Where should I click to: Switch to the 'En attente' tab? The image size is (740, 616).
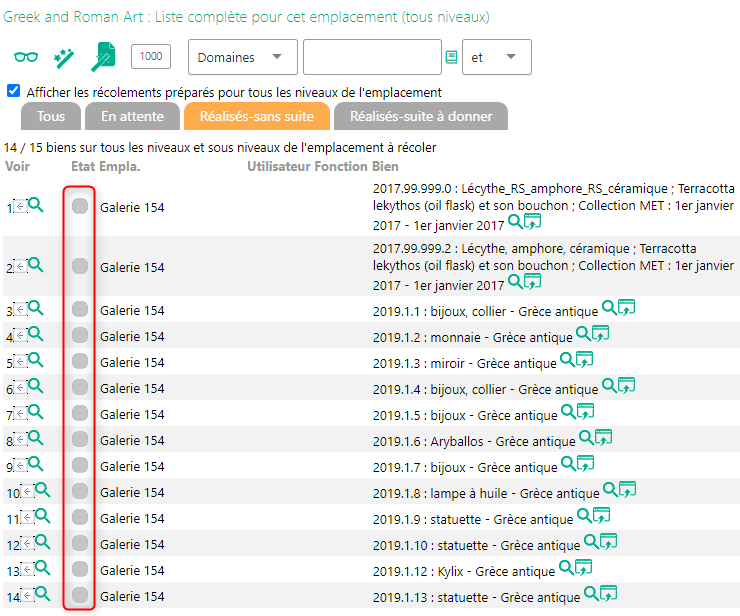point(132,116)
